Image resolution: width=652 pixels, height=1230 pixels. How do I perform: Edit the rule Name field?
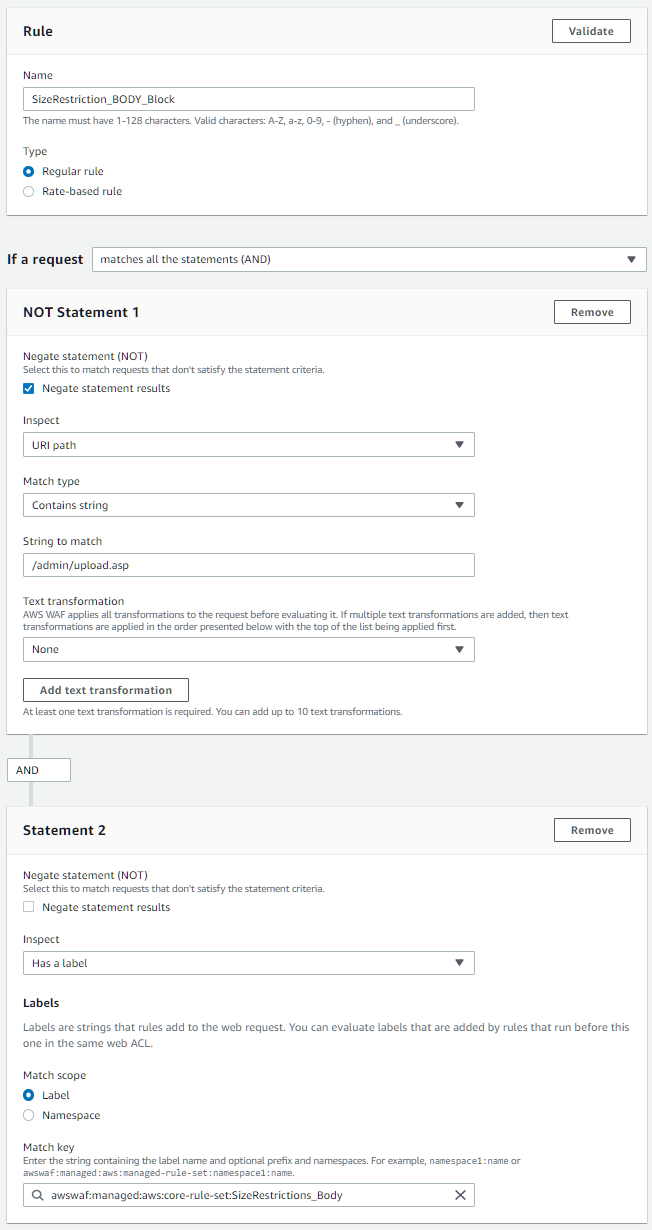coord(248,99)
